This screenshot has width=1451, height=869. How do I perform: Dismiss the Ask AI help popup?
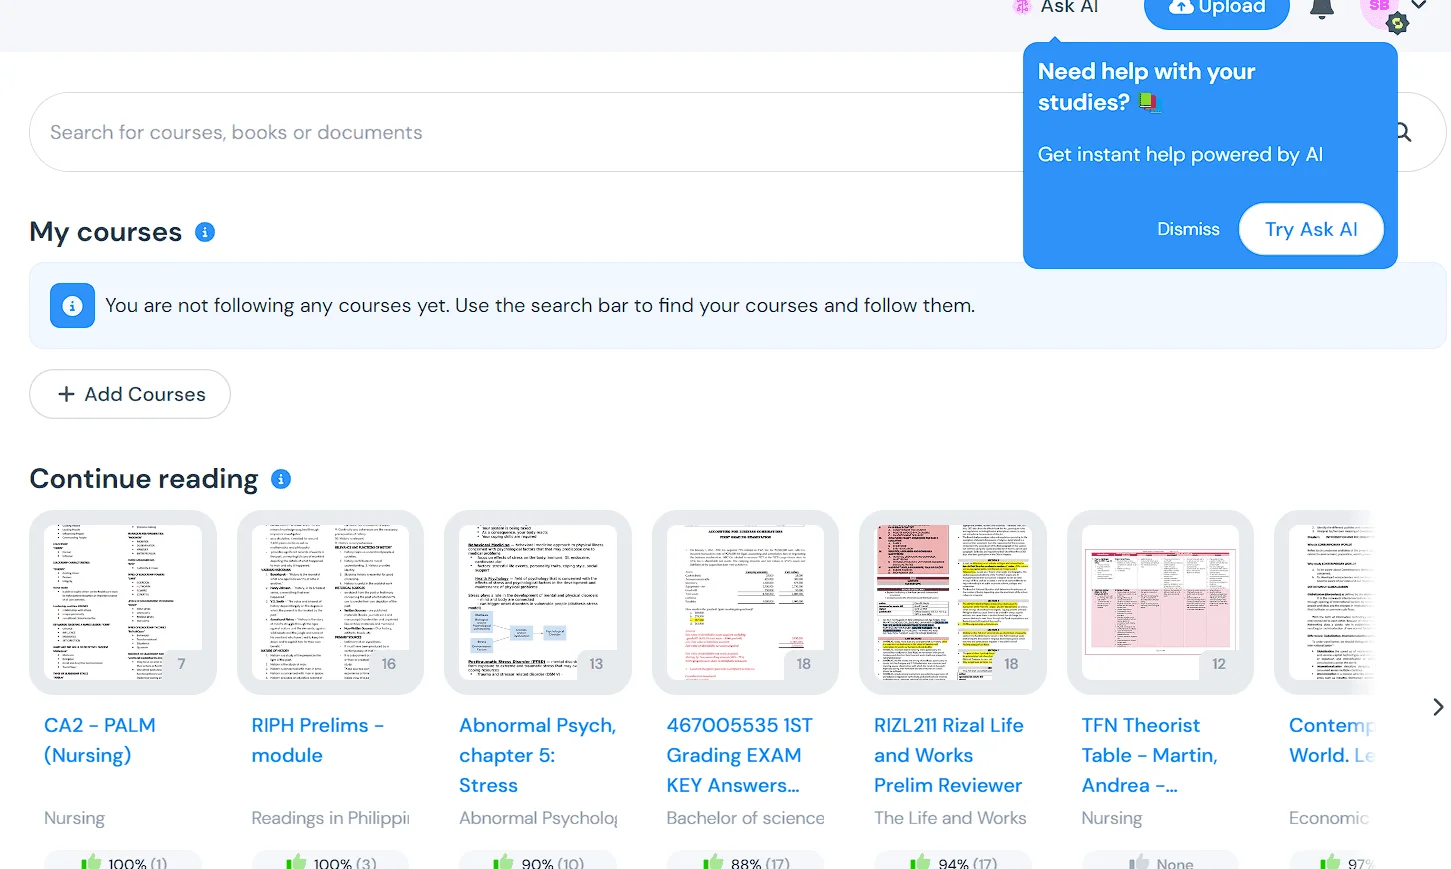[1188, 229]
